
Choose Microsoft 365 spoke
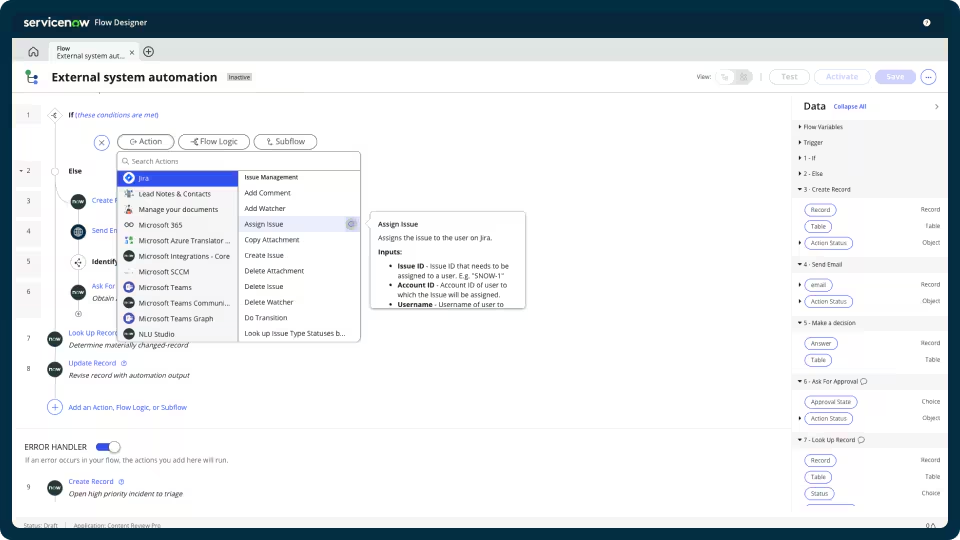[x=177, y=225]
